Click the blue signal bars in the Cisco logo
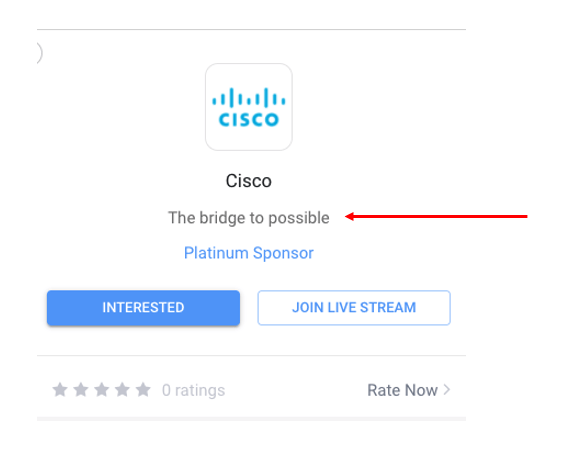 pyautogui.click(x=249, y=98)
